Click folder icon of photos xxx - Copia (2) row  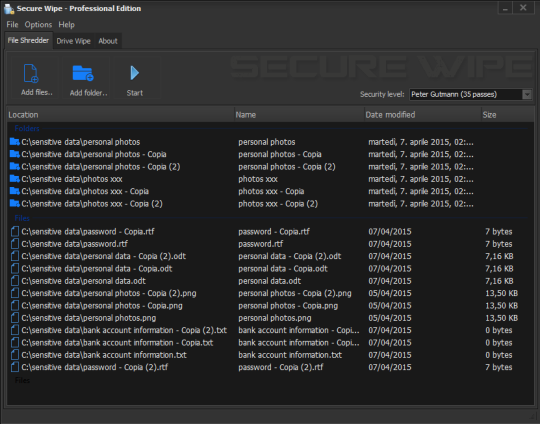pyautogui.click(x=14, y=203)
